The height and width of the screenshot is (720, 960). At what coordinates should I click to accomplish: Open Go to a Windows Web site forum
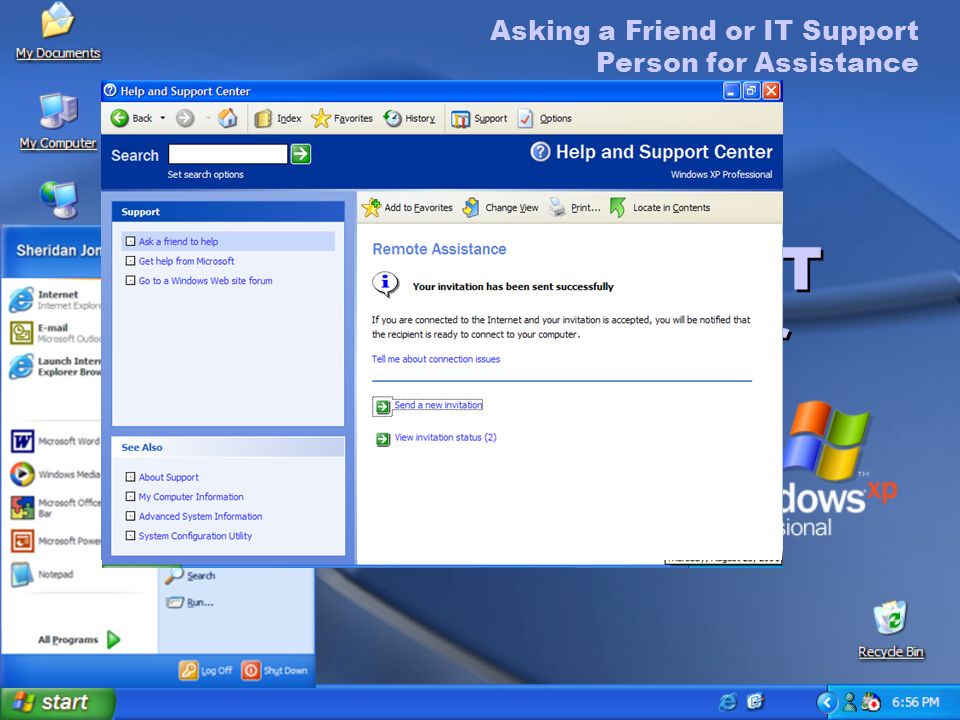tap(205, 280)
